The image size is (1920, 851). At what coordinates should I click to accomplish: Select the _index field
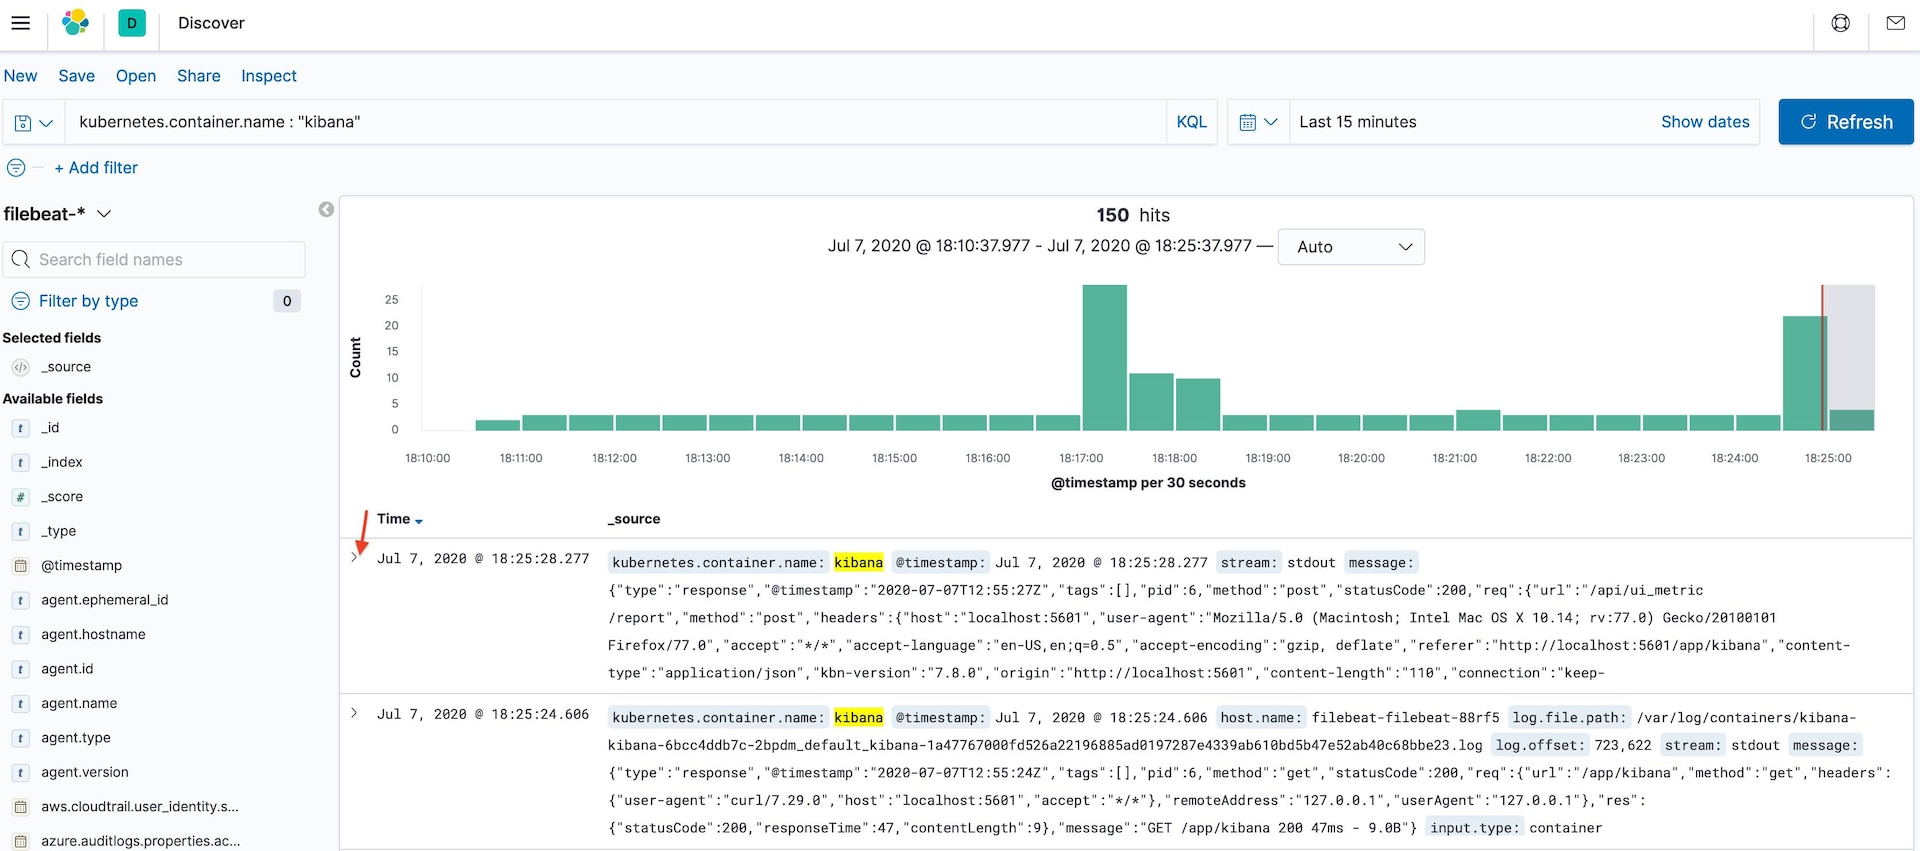[x=62, y=462]
